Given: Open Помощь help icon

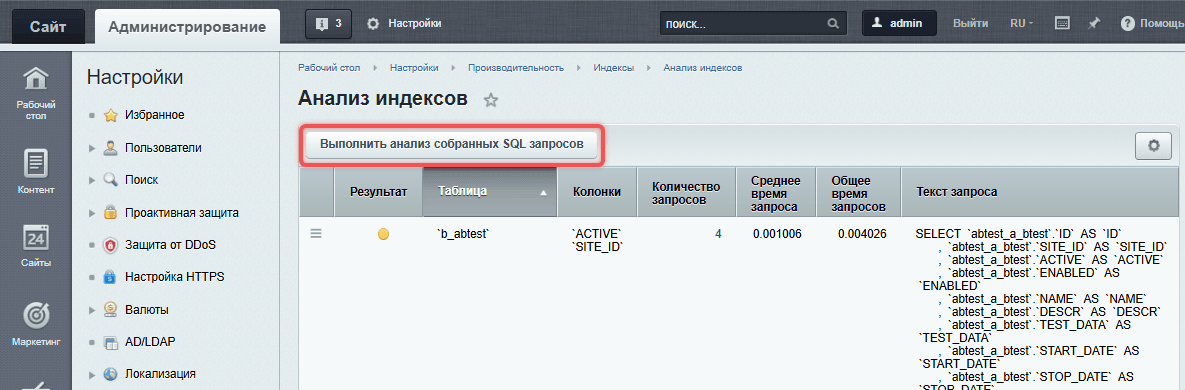Looking at the screenshot, I should point(1128,23).
